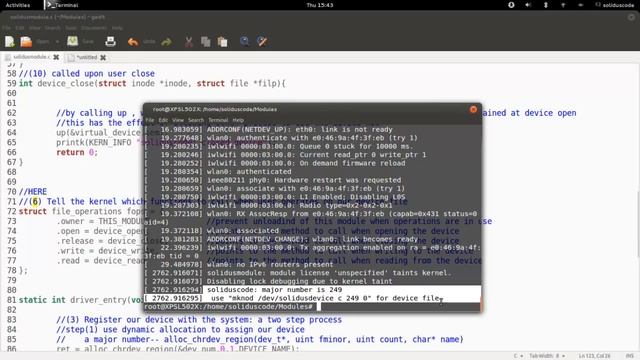Open the terminal window's File menu
The image size is (640, 360).
click(x=150, y=120)
